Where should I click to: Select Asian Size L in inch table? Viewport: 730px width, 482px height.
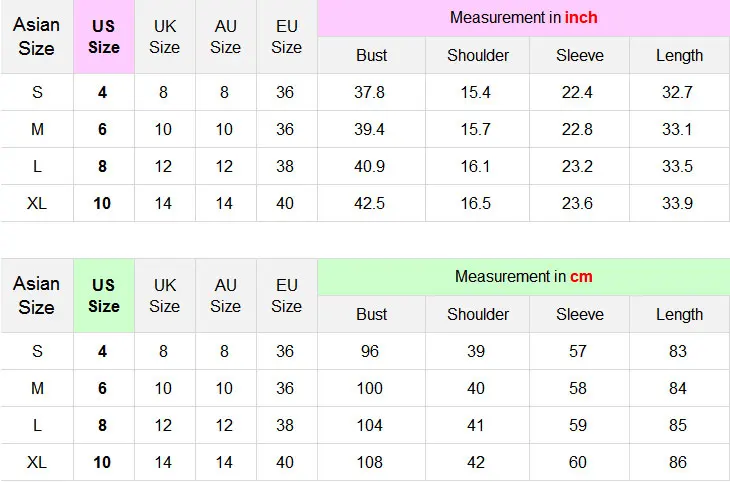(37, 166)
